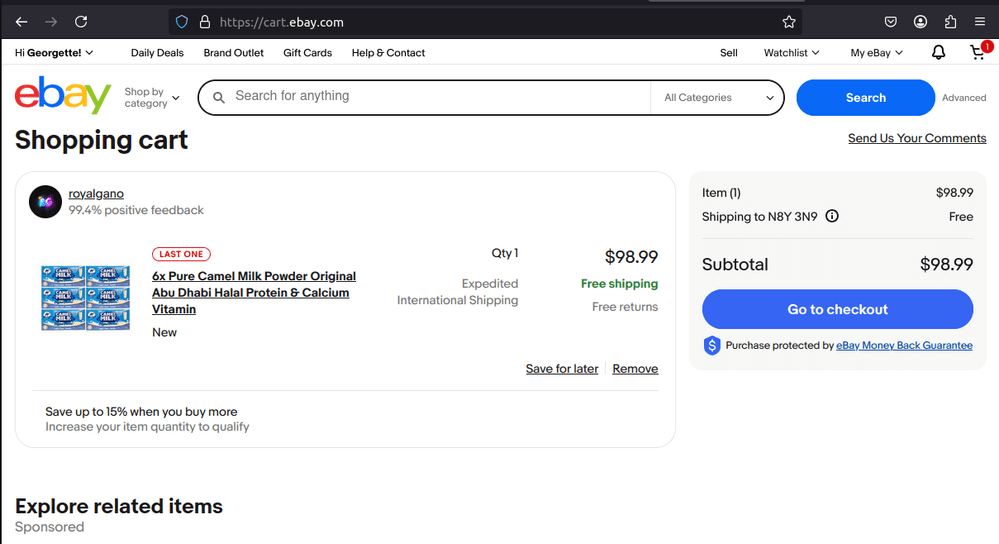Click the Free returns text

pyautogui.click(x=624, y=306)
